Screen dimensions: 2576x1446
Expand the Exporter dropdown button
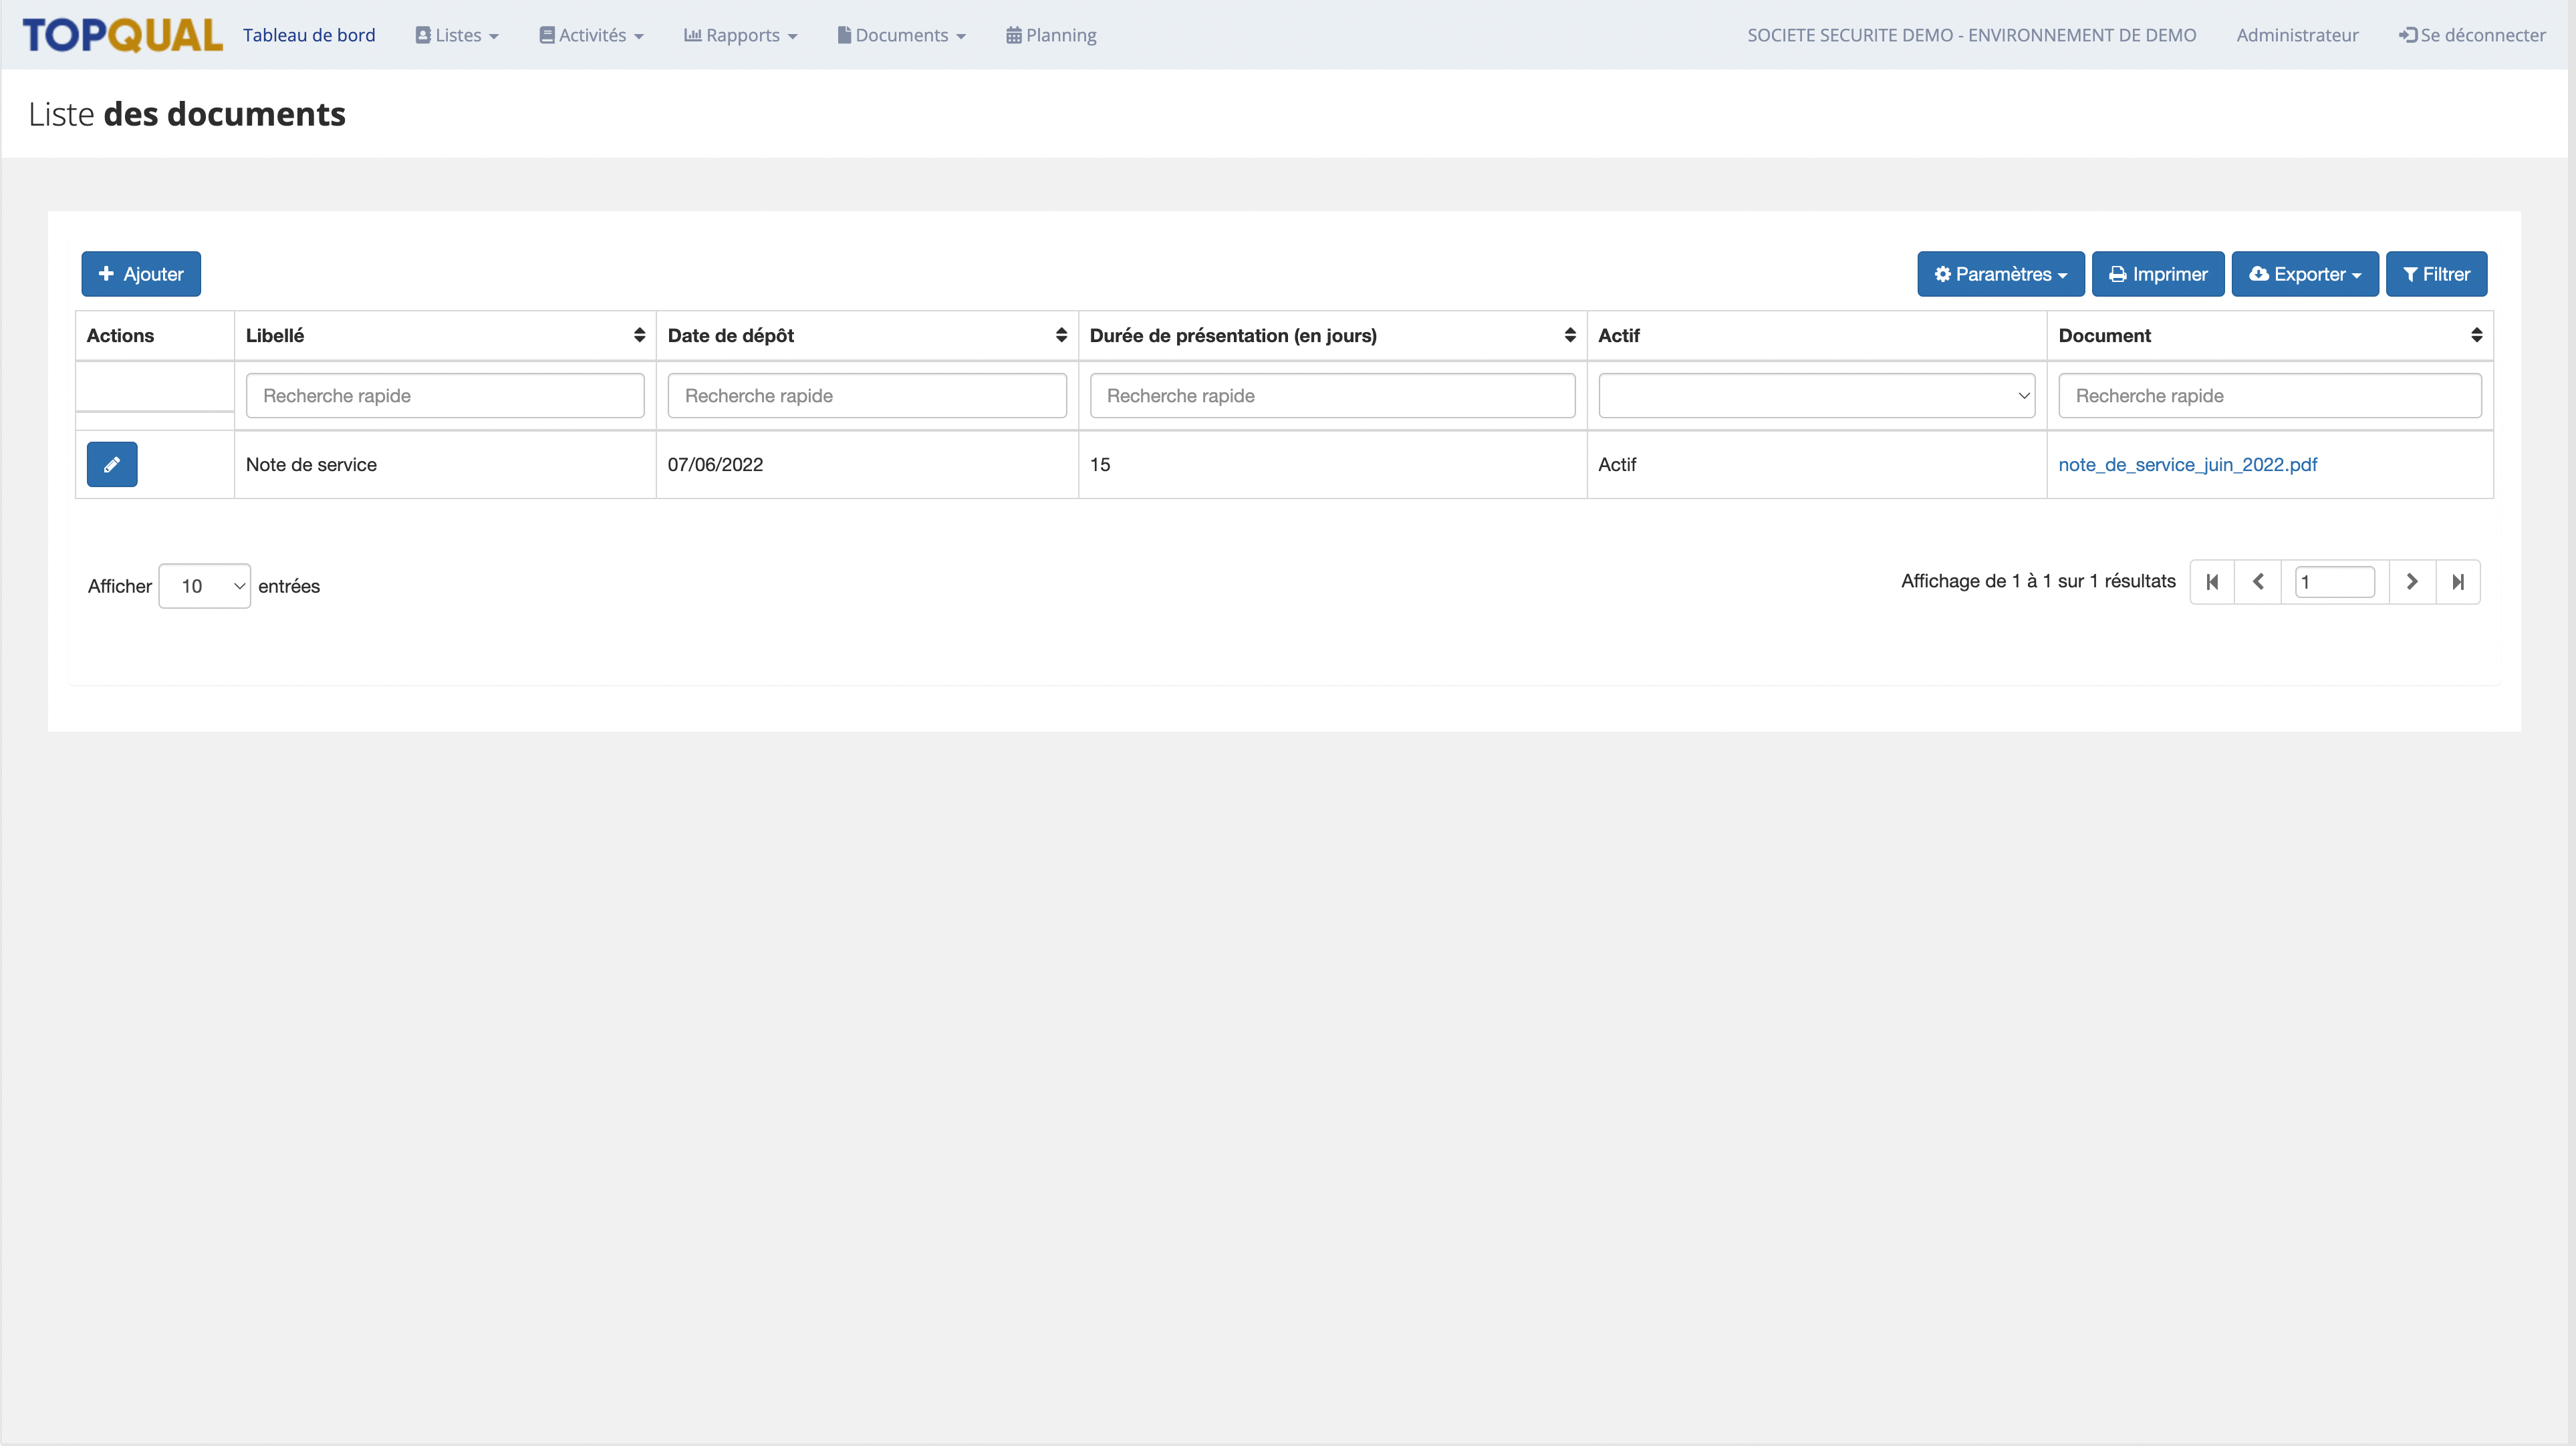point(2304,274)
